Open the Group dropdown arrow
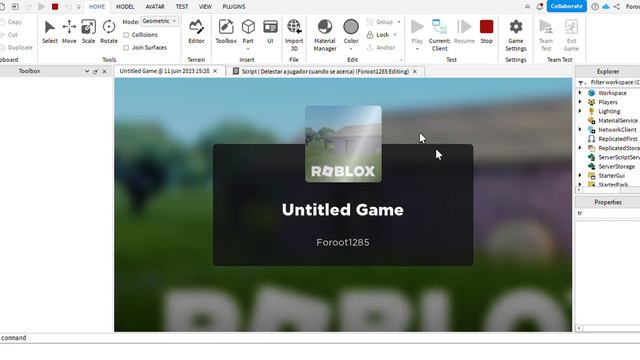Screen dimensions: 640x360 [x=399, y=22]
